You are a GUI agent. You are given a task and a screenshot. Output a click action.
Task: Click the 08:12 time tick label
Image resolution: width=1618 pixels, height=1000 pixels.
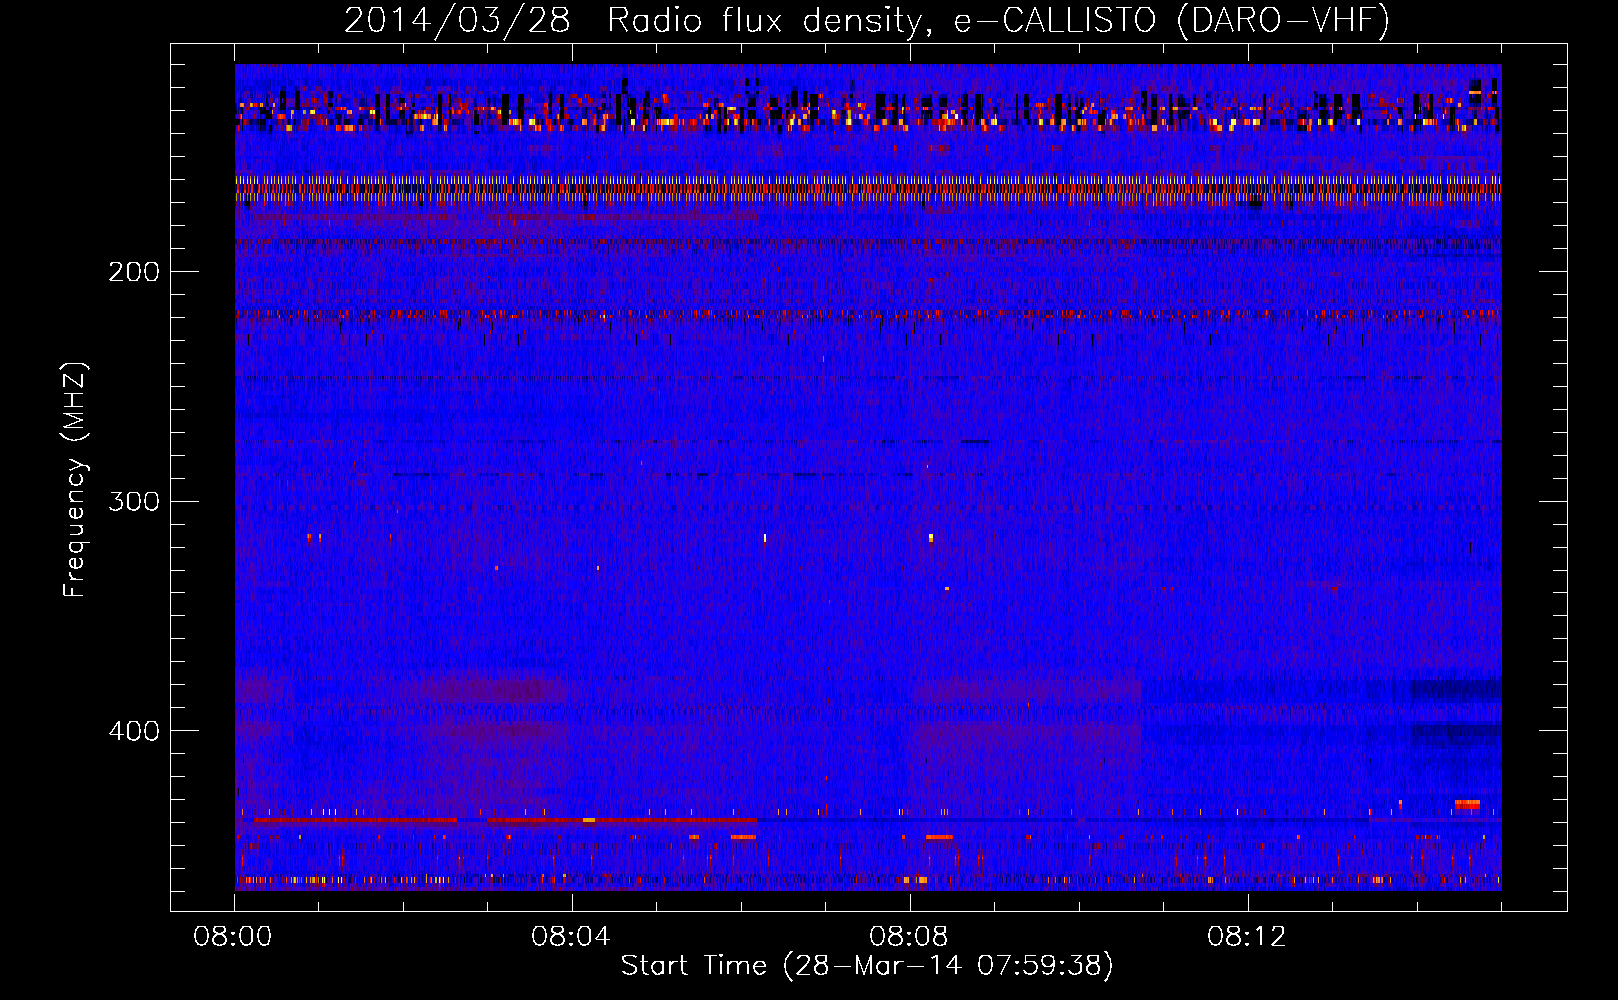coord(1247,937)
